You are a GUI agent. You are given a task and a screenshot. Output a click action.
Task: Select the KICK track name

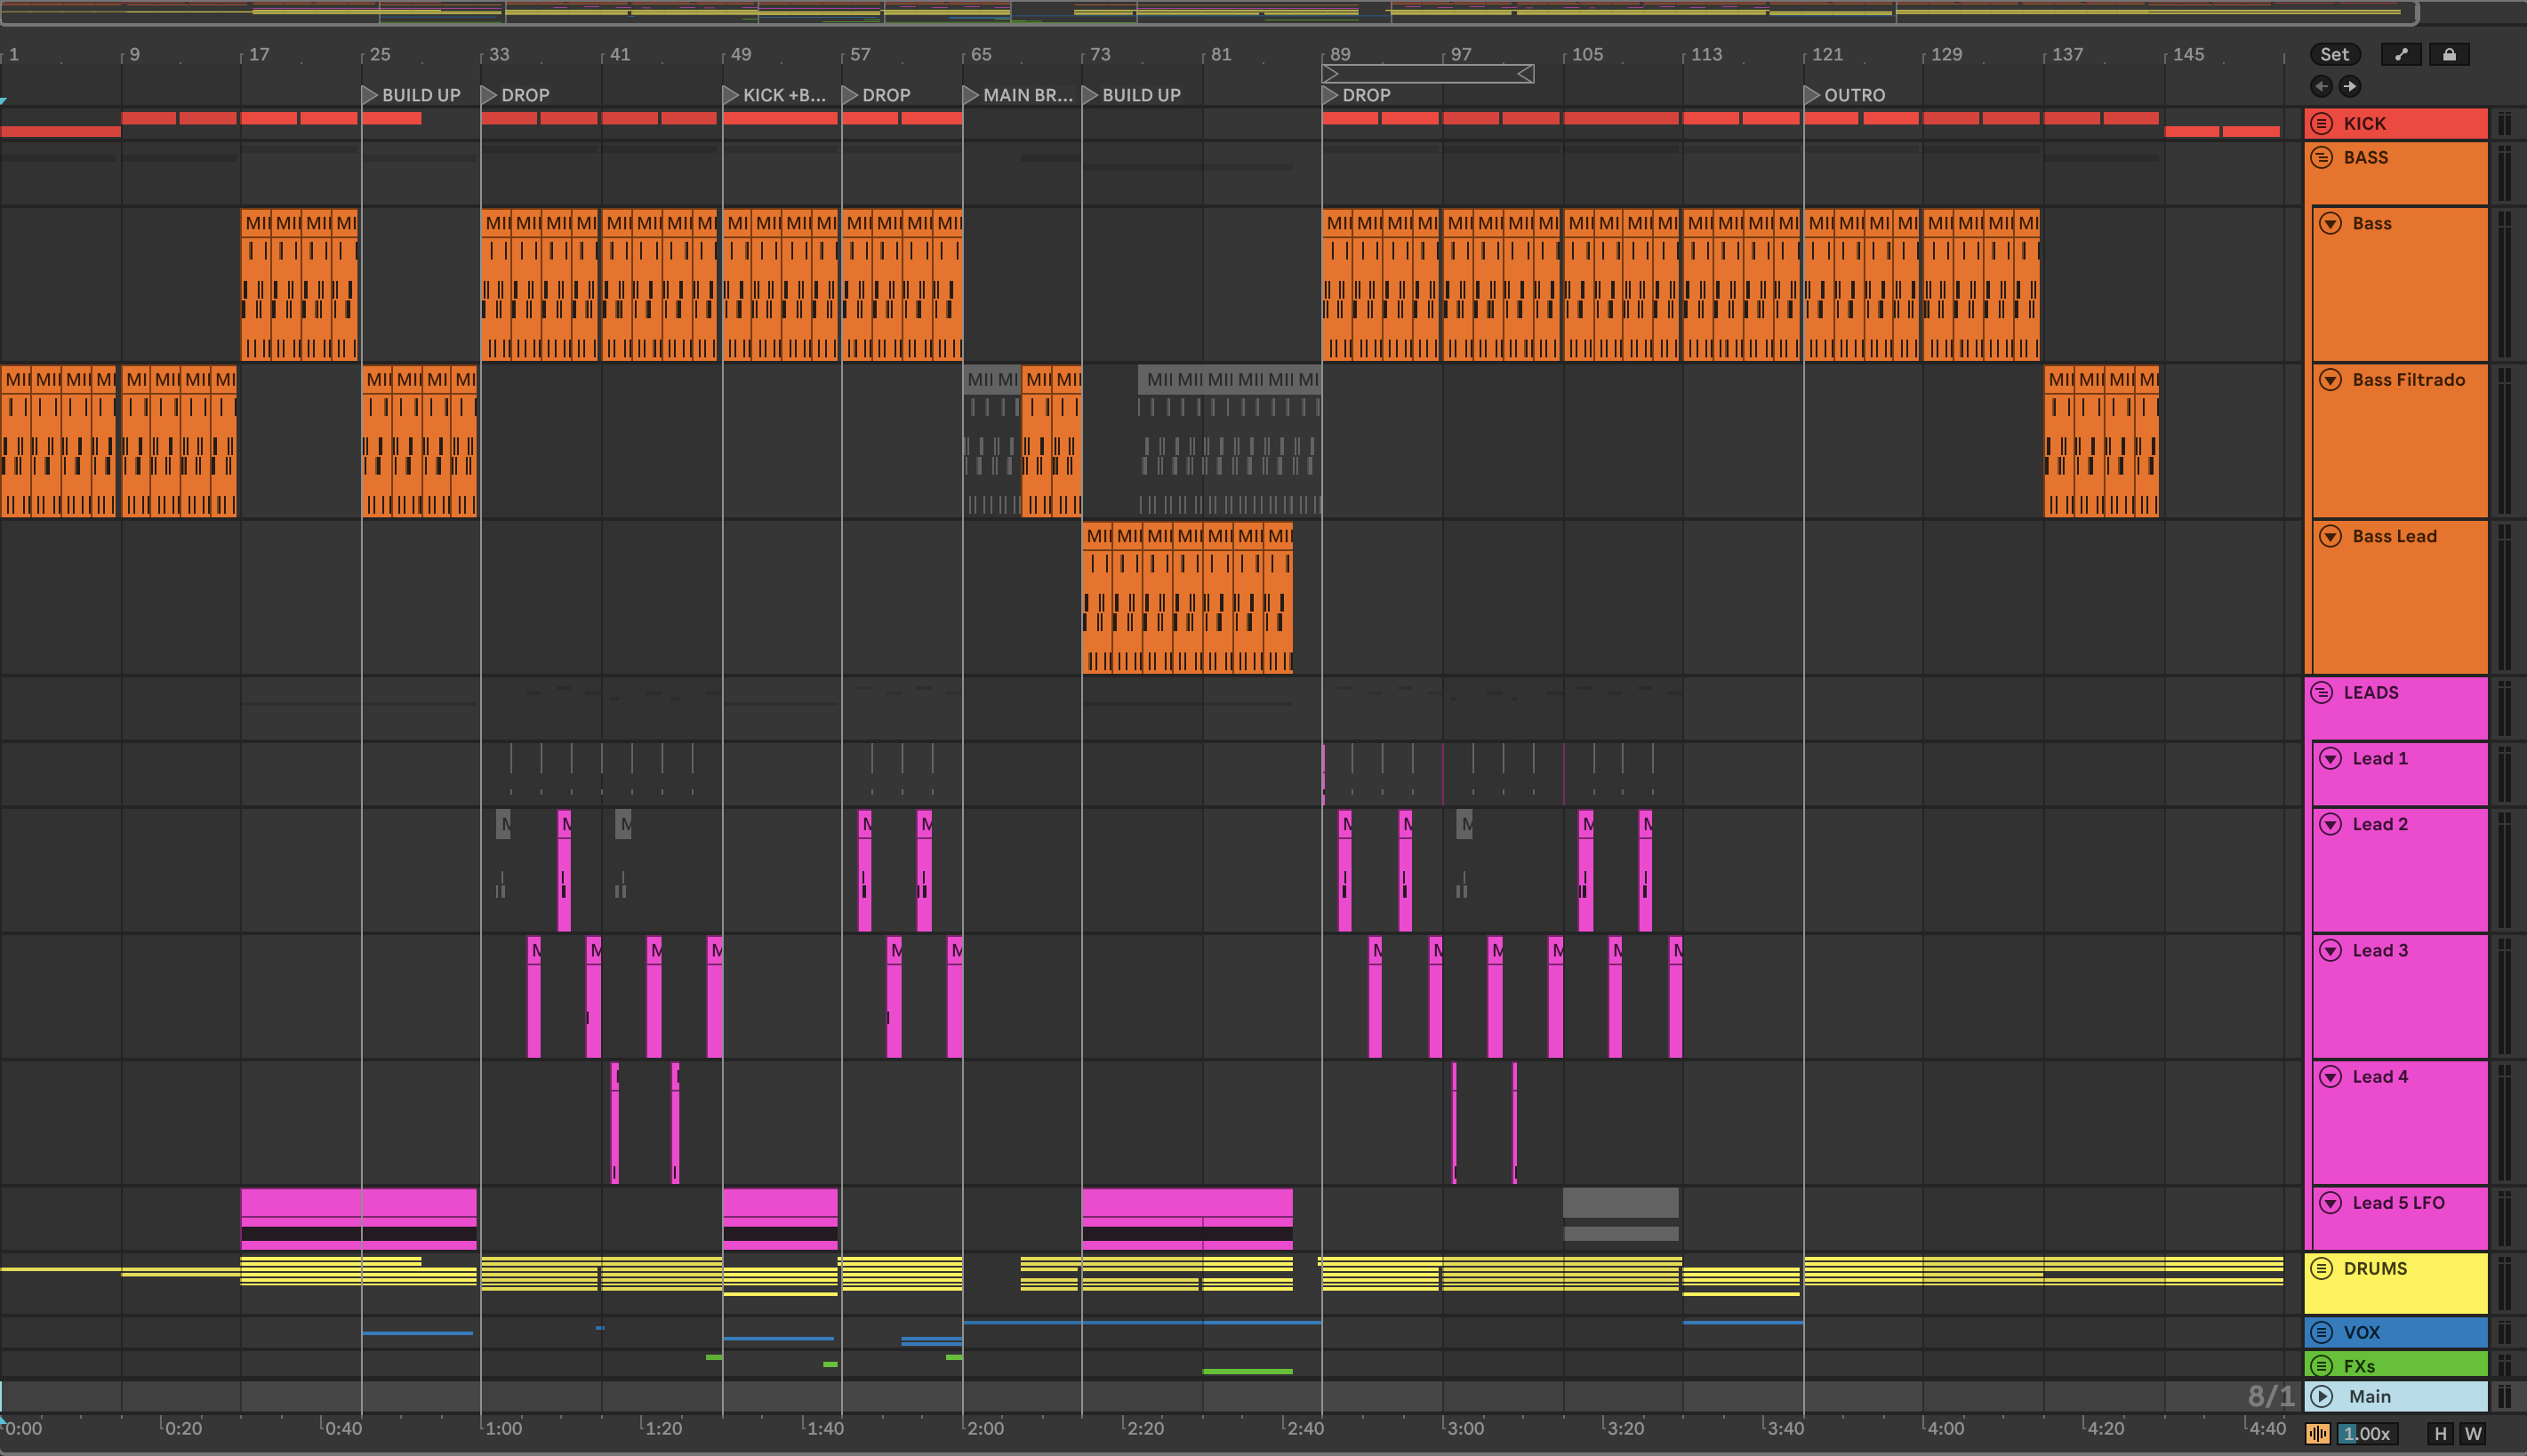(x=2365, y=123)
